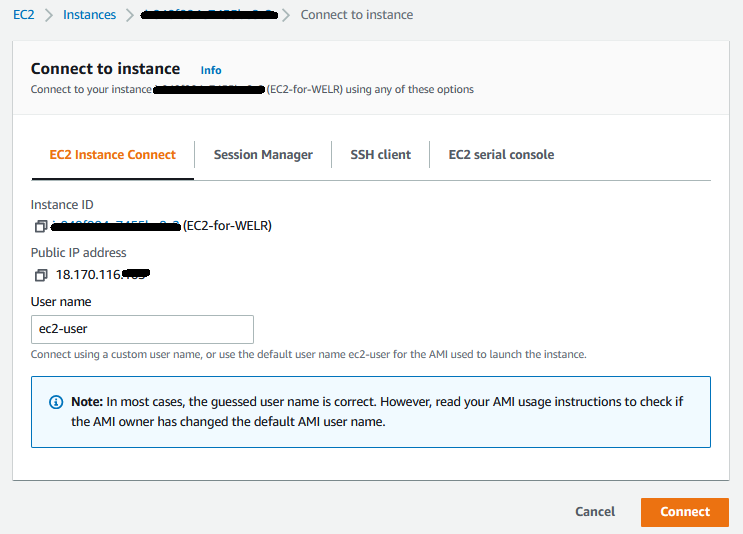Click the User name field label
The image size is (743, 534).
pos(61,301)
